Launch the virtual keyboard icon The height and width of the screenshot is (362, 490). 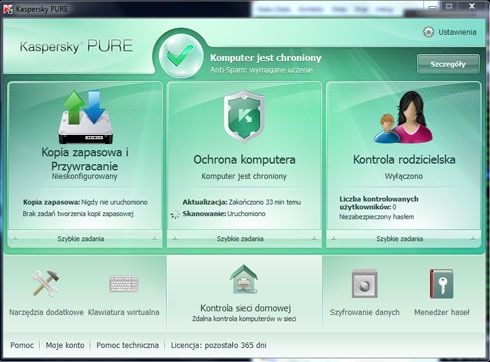(124, 284)
